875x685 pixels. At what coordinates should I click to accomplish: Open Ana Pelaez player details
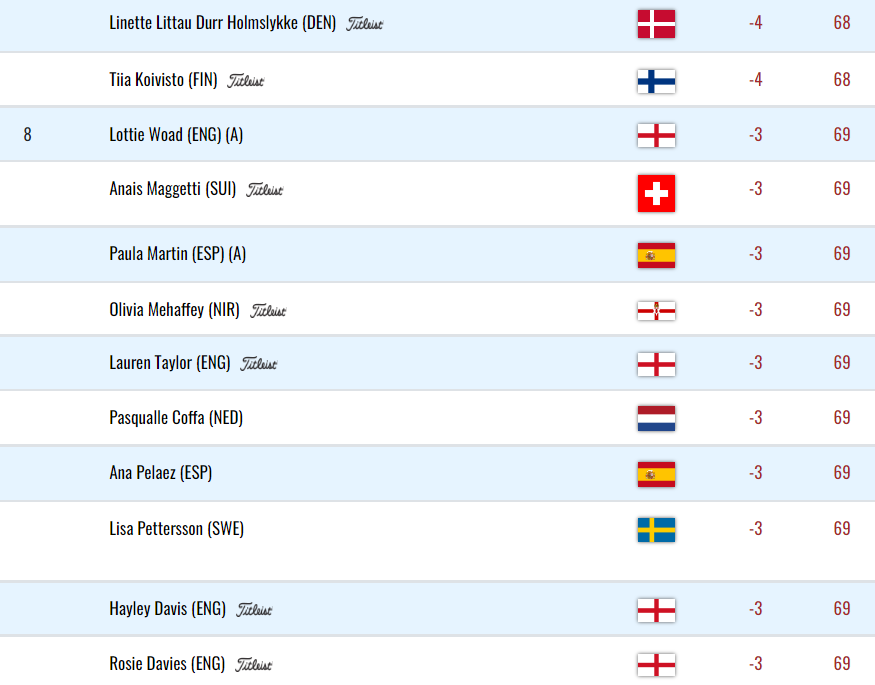click(x=161, y=473)
